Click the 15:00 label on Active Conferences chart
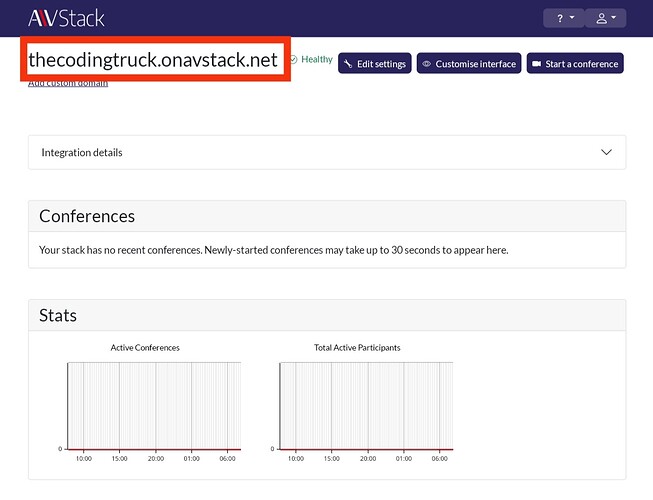Viewport: 653px width, 500px height. (119, 459)
